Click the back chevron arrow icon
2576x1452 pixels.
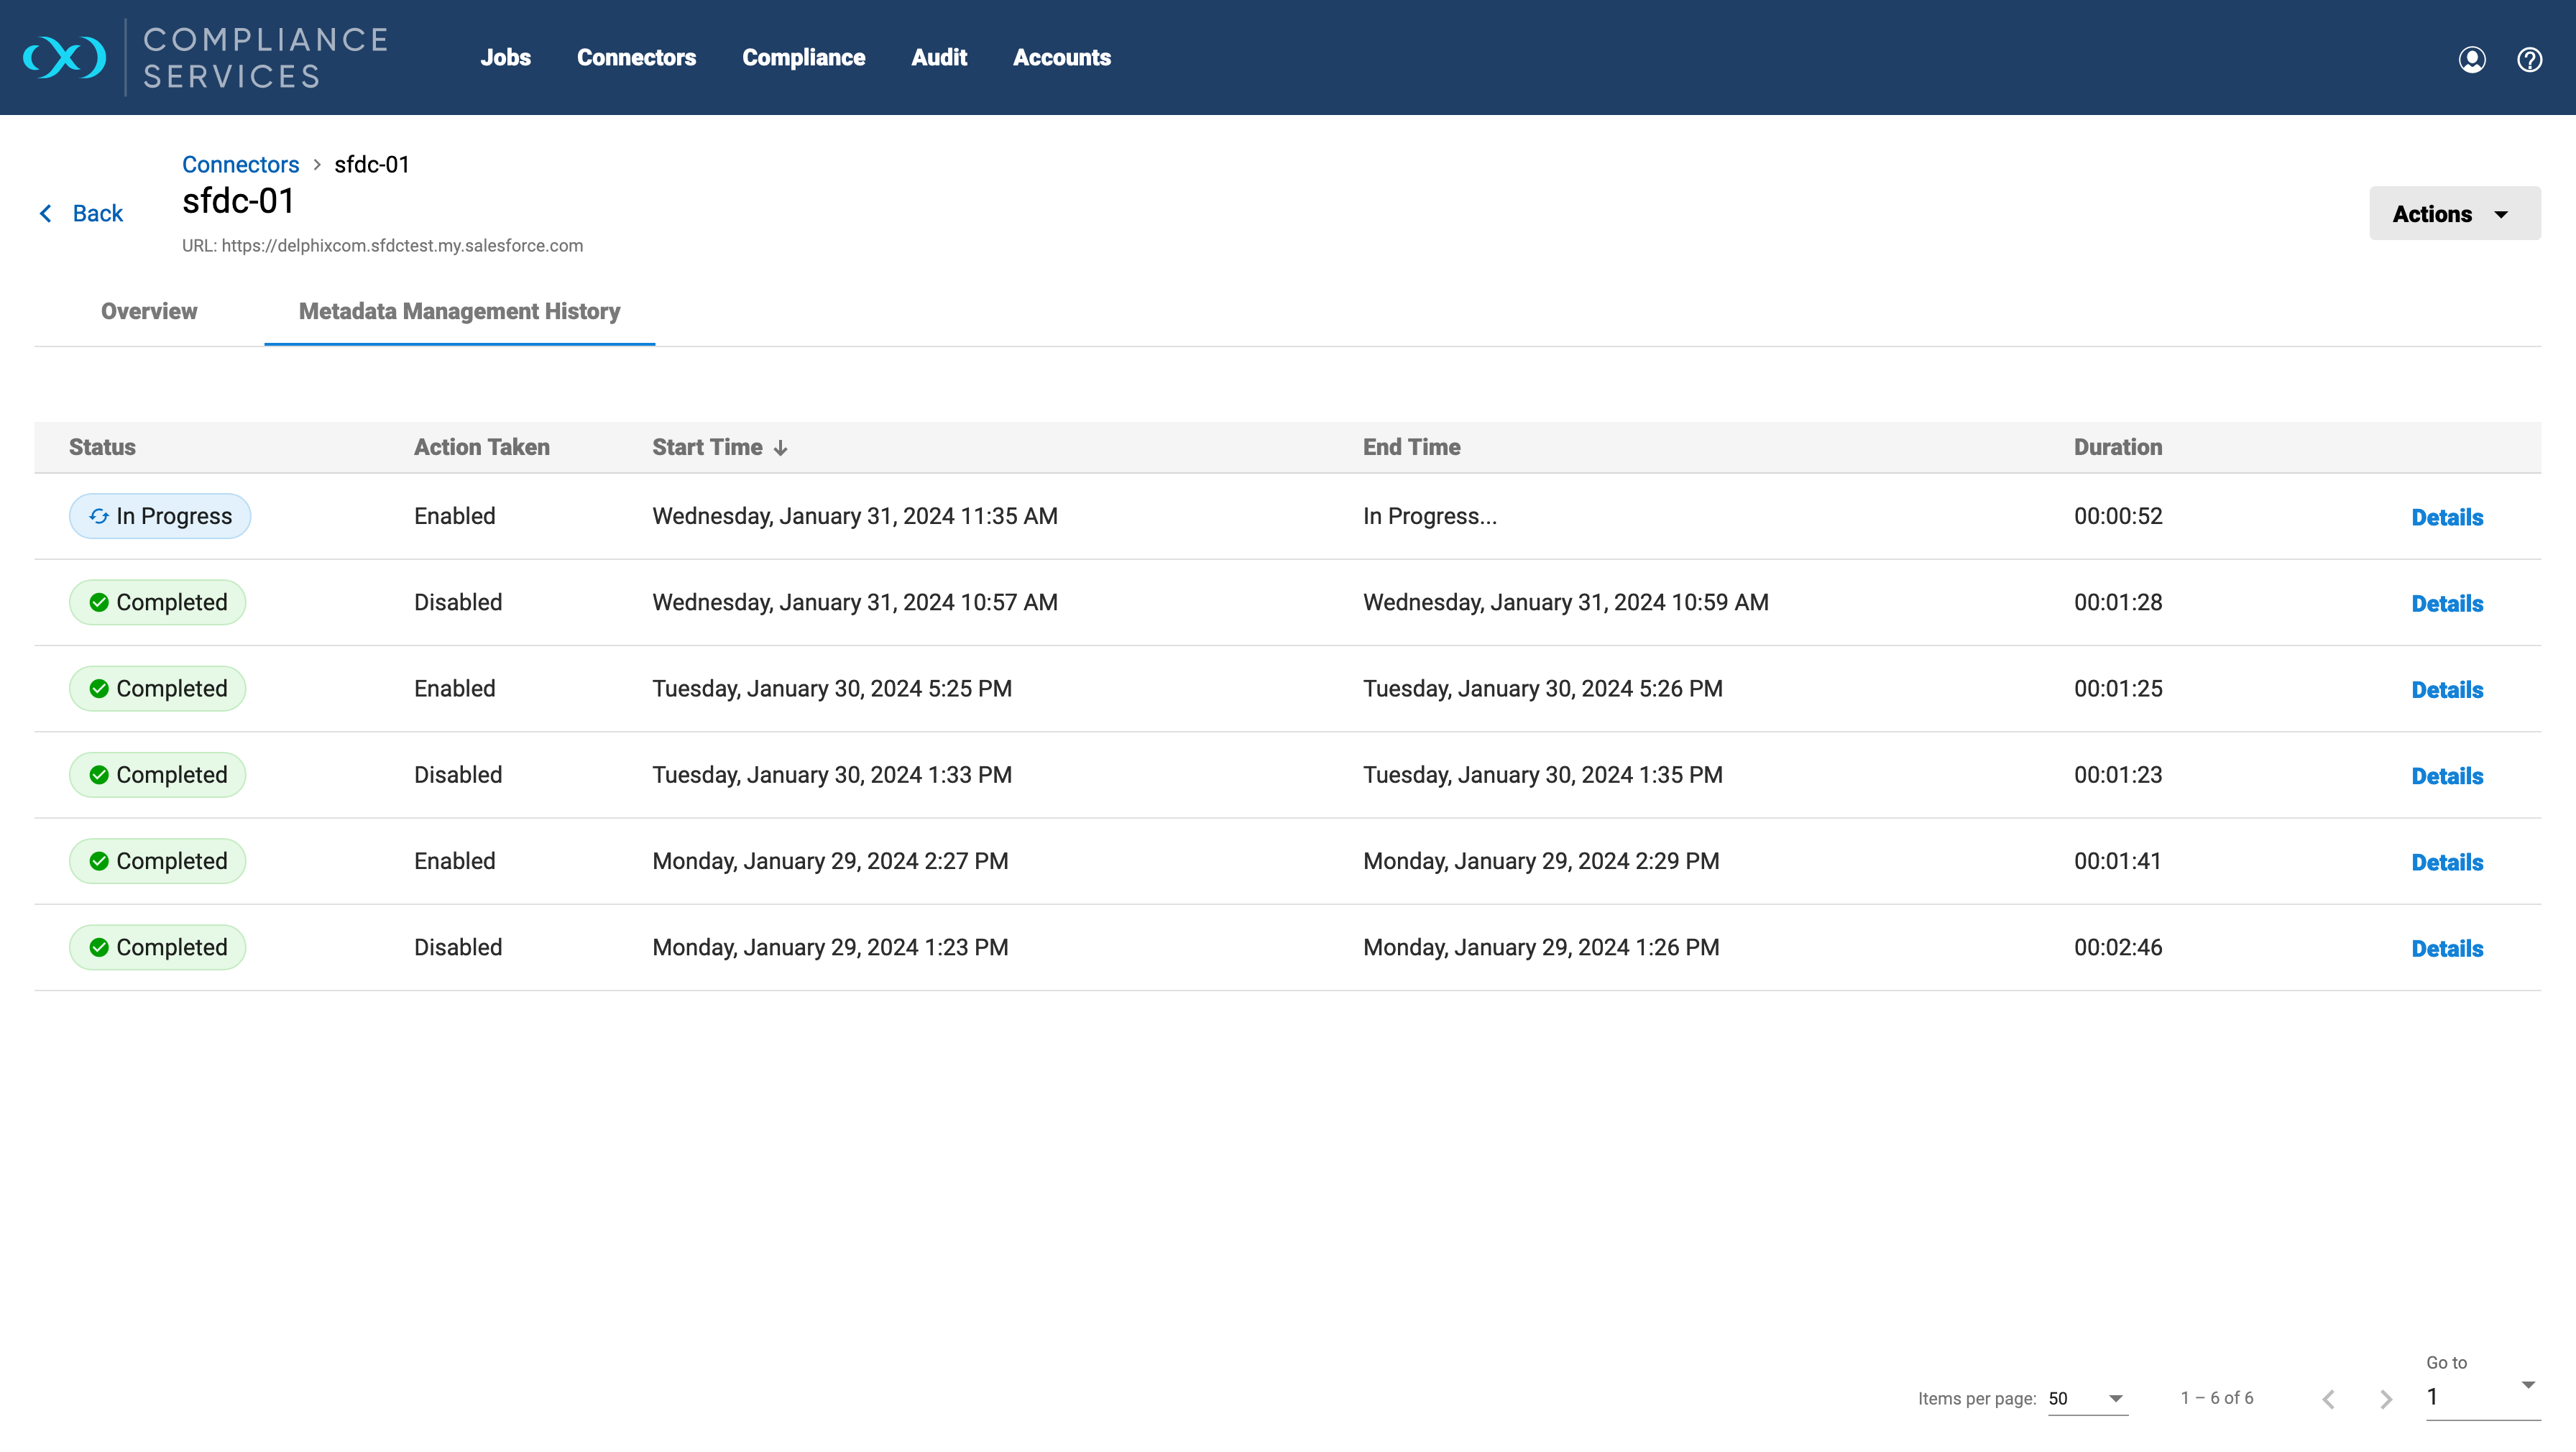pyautogui.click(x=46, y=213)
